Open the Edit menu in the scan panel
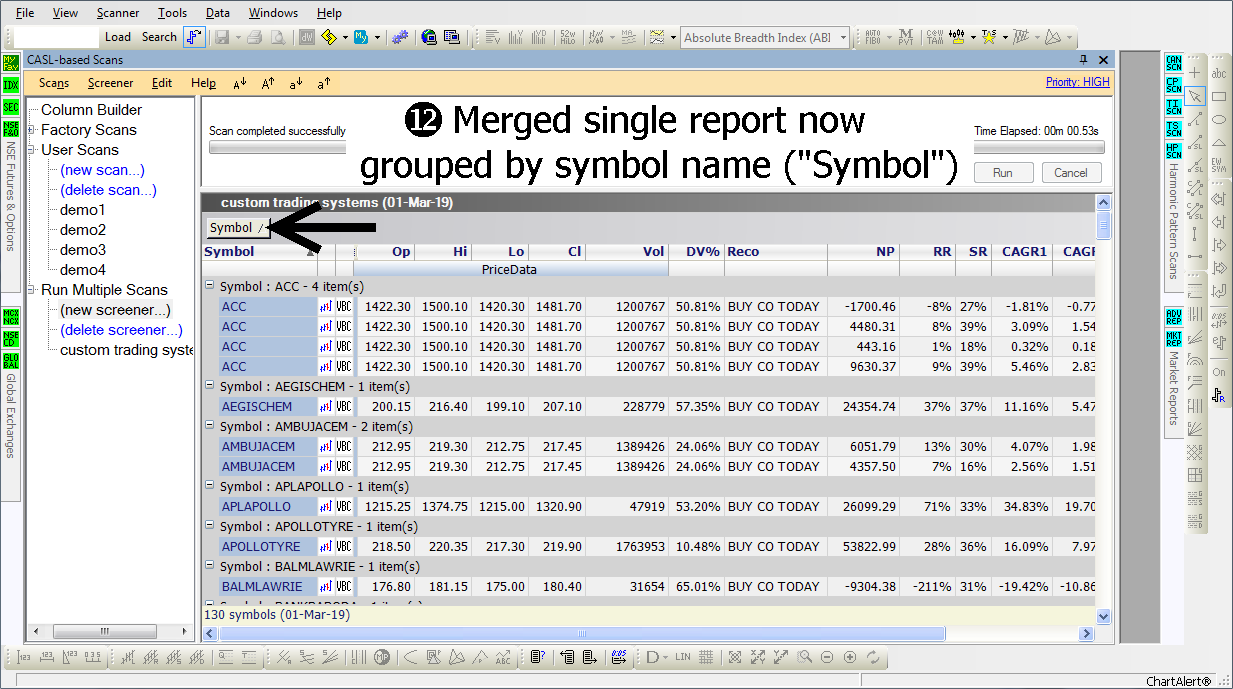 coord(162,83)
